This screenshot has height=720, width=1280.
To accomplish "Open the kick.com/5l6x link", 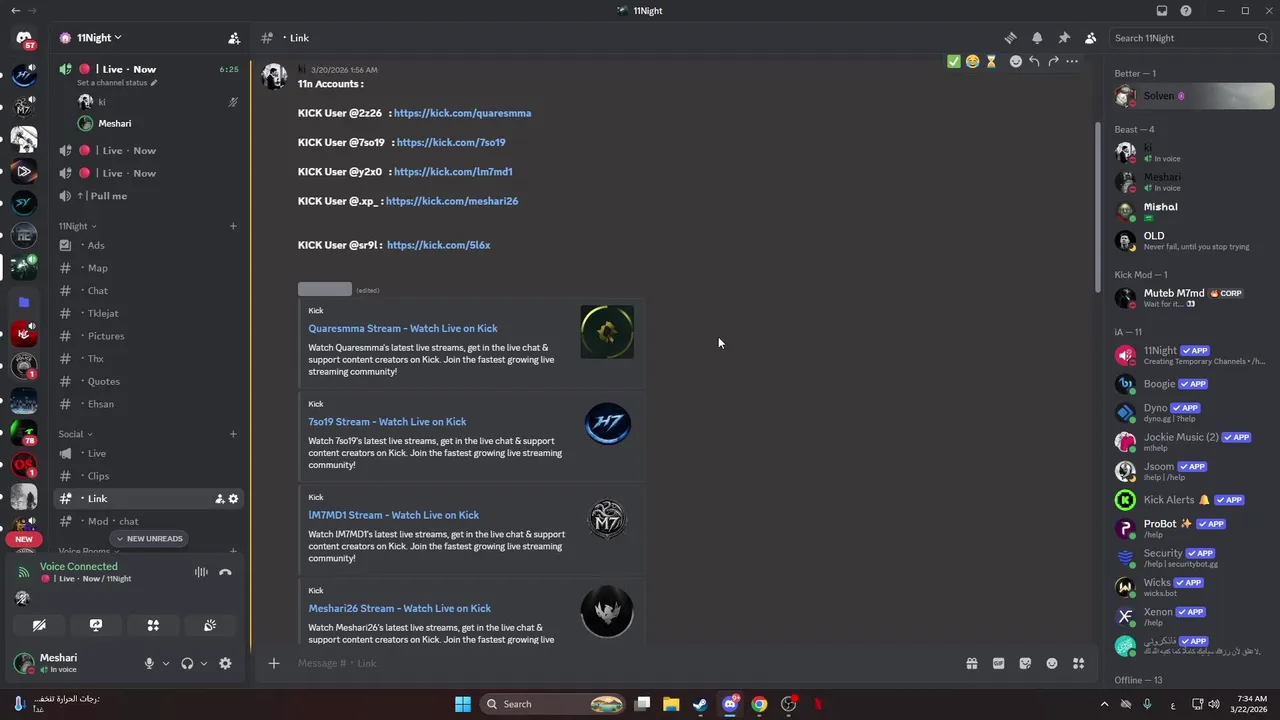I will click(438, 245).
